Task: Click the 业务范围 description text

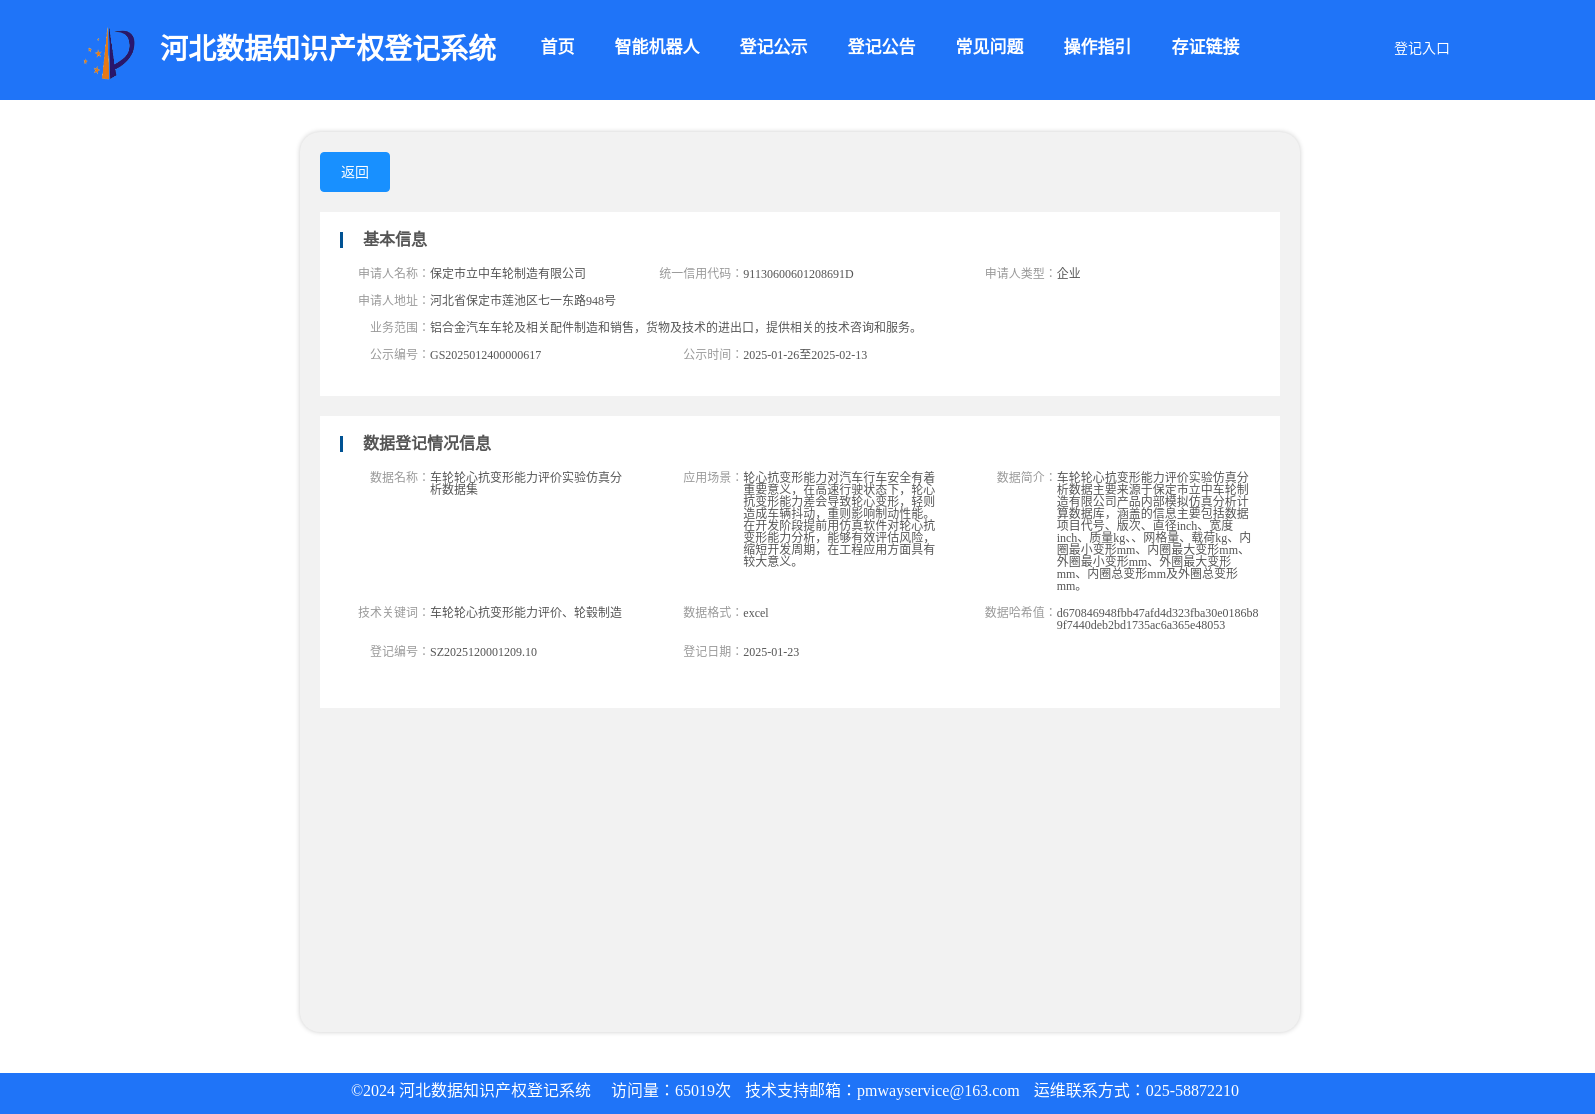Action: tap(676, 327)
